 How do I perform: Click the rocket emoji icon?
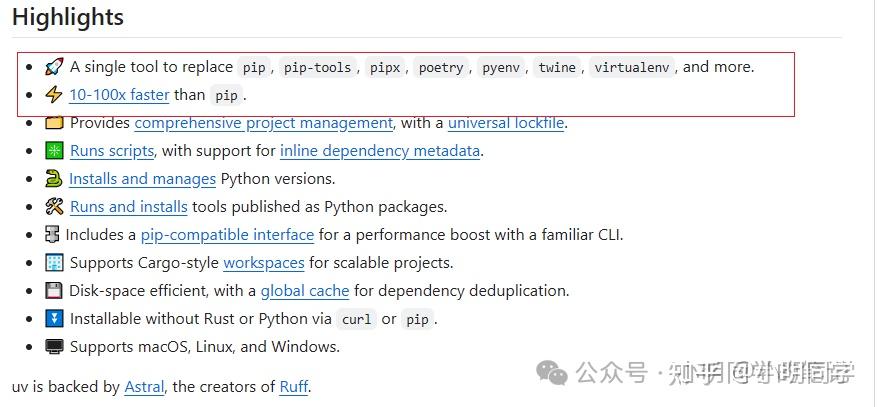point(54,67)
